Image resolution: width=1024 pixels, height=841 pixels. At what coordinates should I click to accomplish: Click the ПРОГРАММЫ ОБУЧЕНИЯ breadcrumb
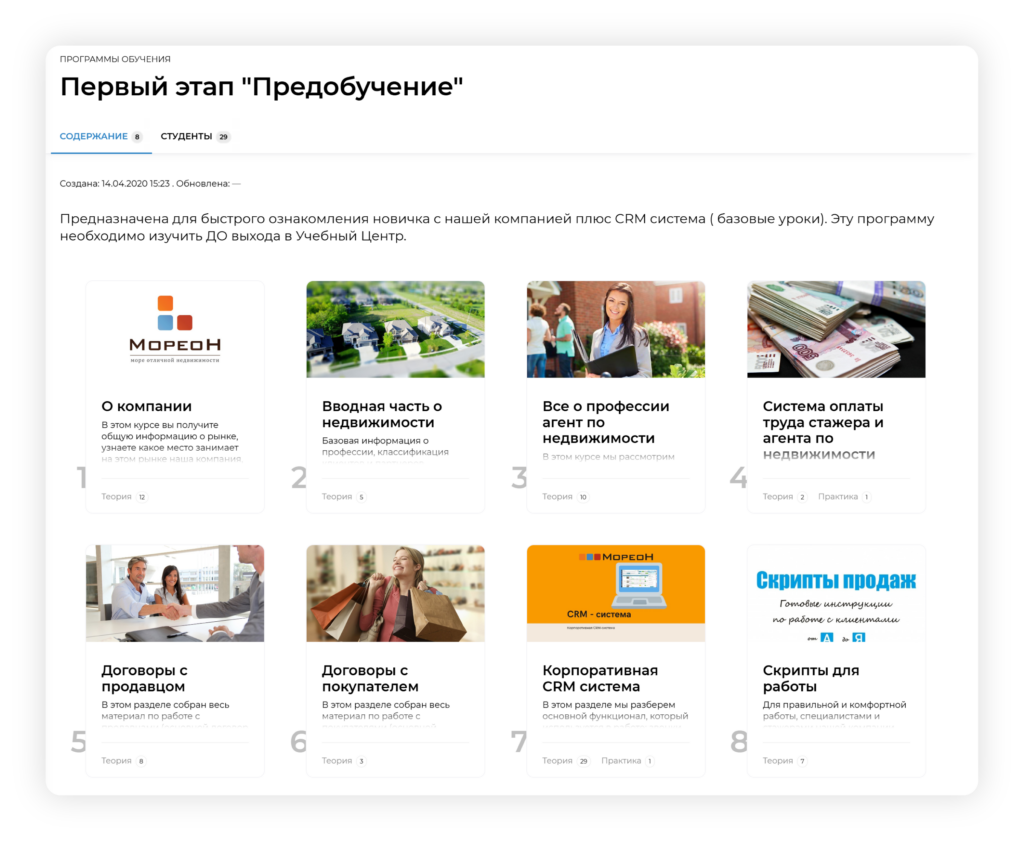point(115,59)
